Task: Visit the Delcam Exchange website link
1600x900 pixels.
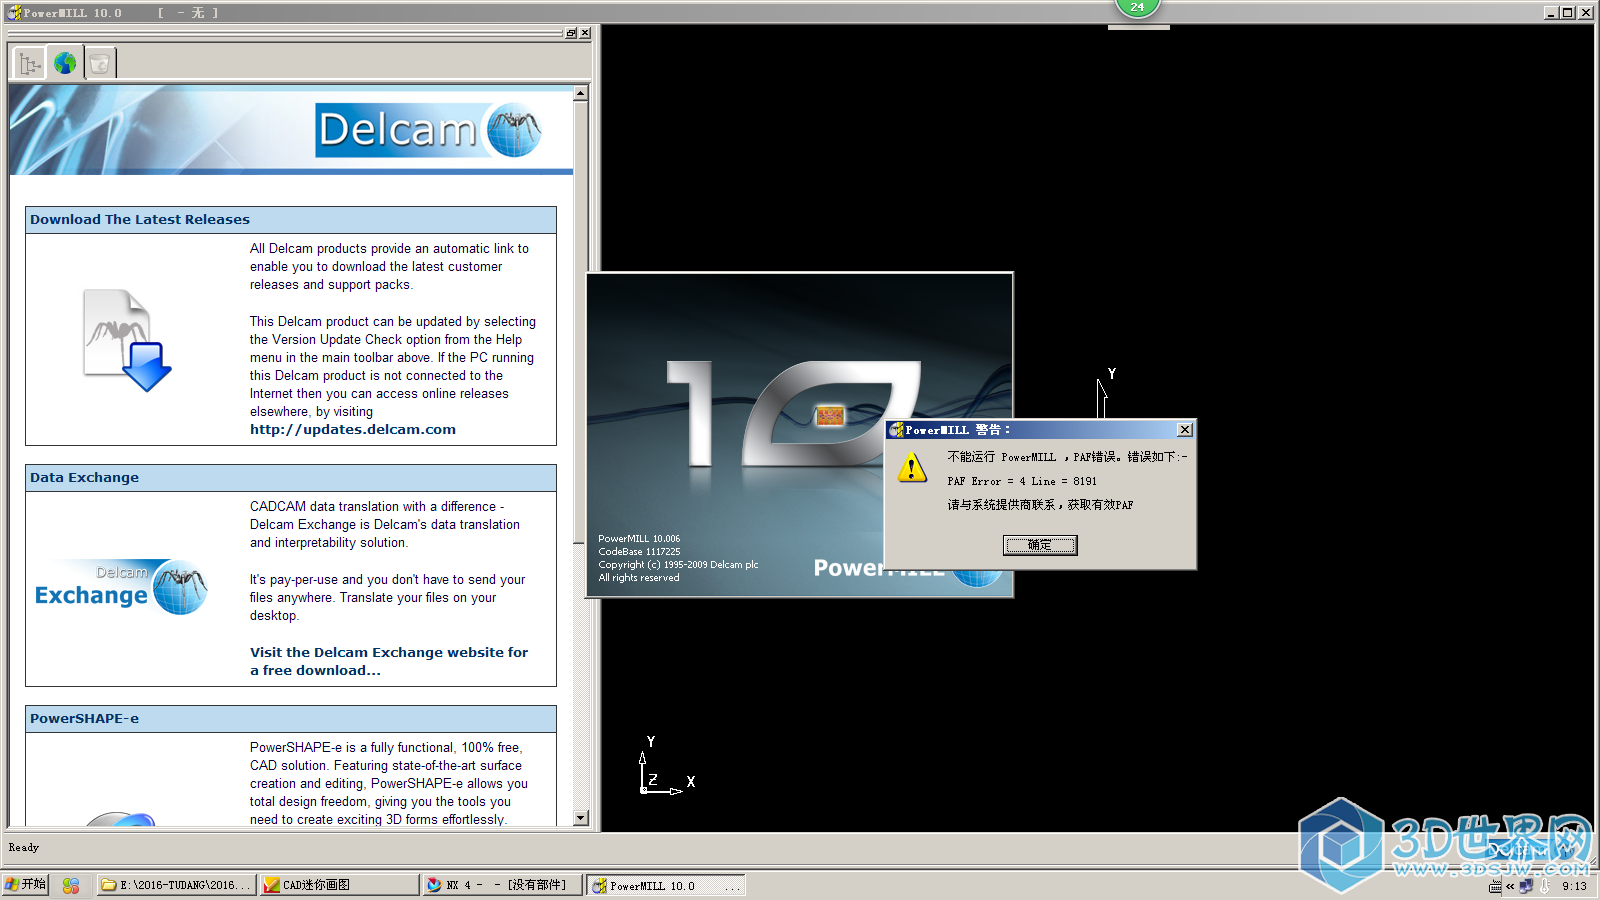Action: [389, 661]
